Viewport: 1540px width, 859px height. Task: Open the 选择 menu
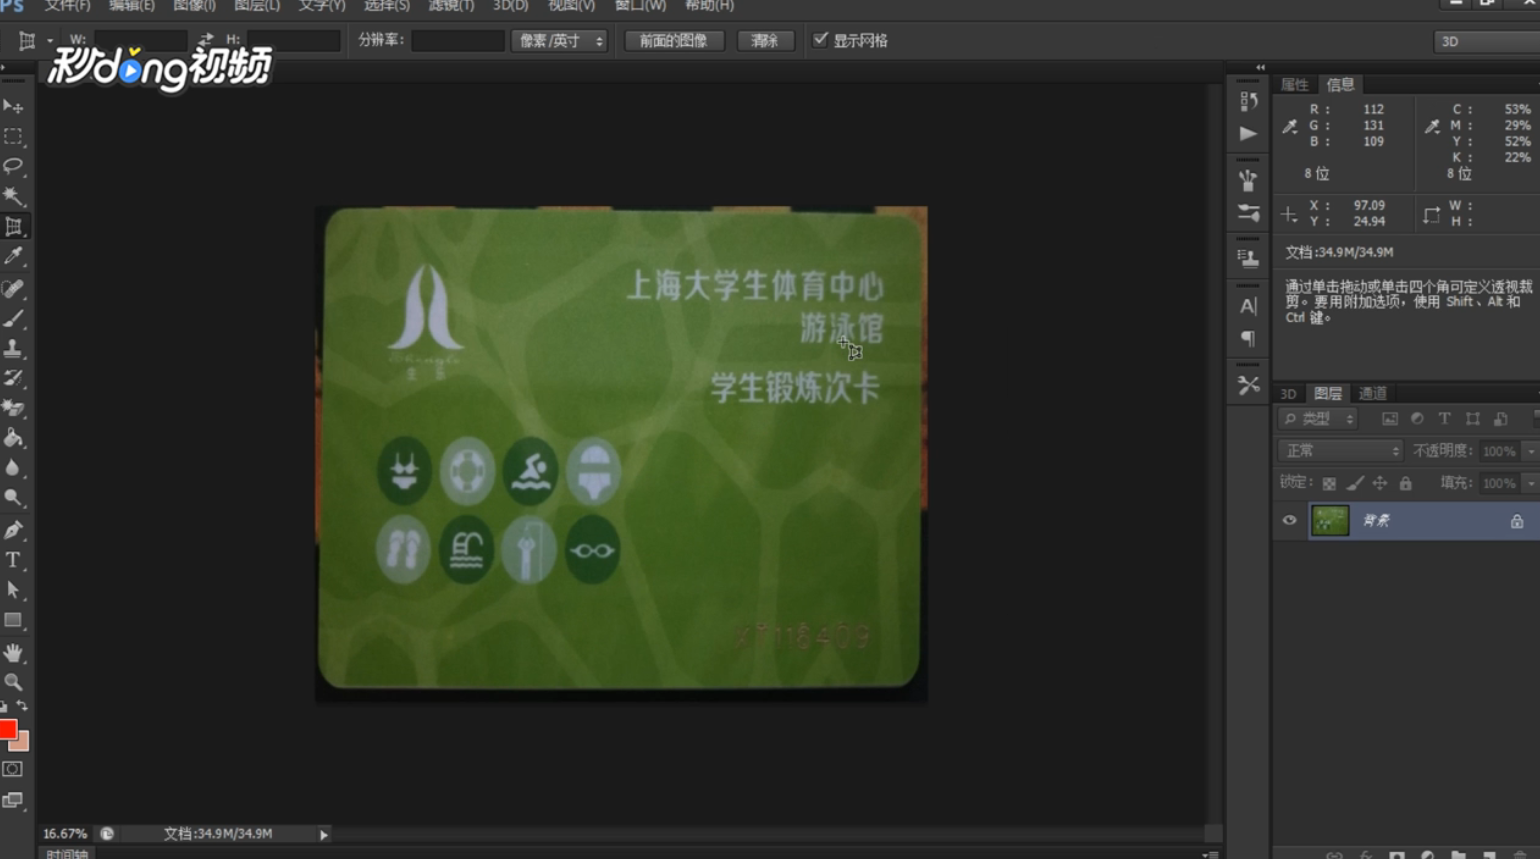point(386,6)
